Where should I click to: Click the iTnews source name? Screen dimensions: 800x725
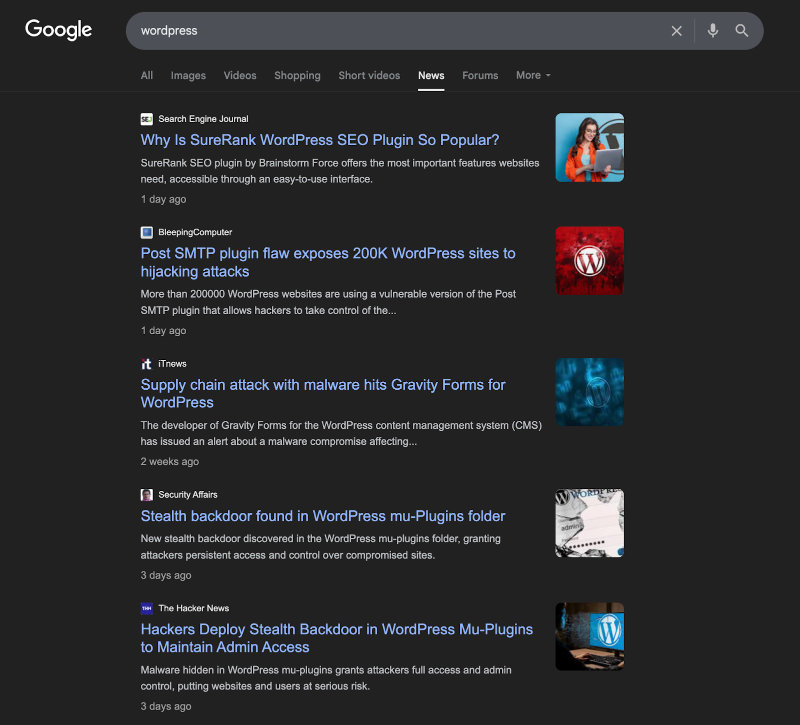172,364
